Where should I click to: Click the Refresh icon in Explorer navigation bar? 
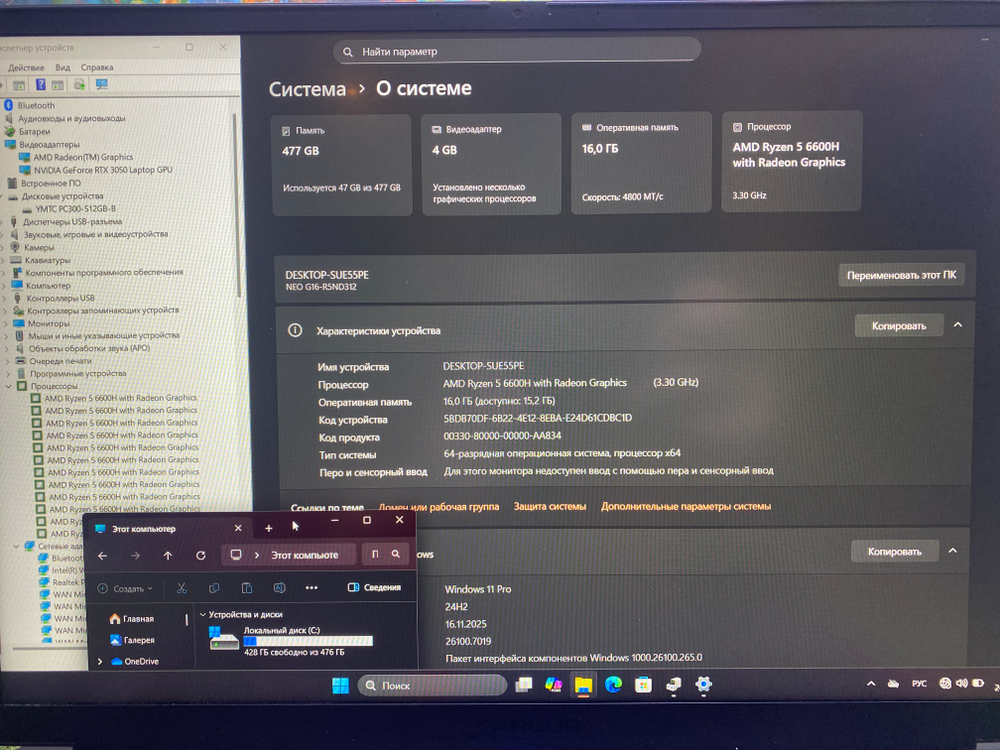pos(201,555)
